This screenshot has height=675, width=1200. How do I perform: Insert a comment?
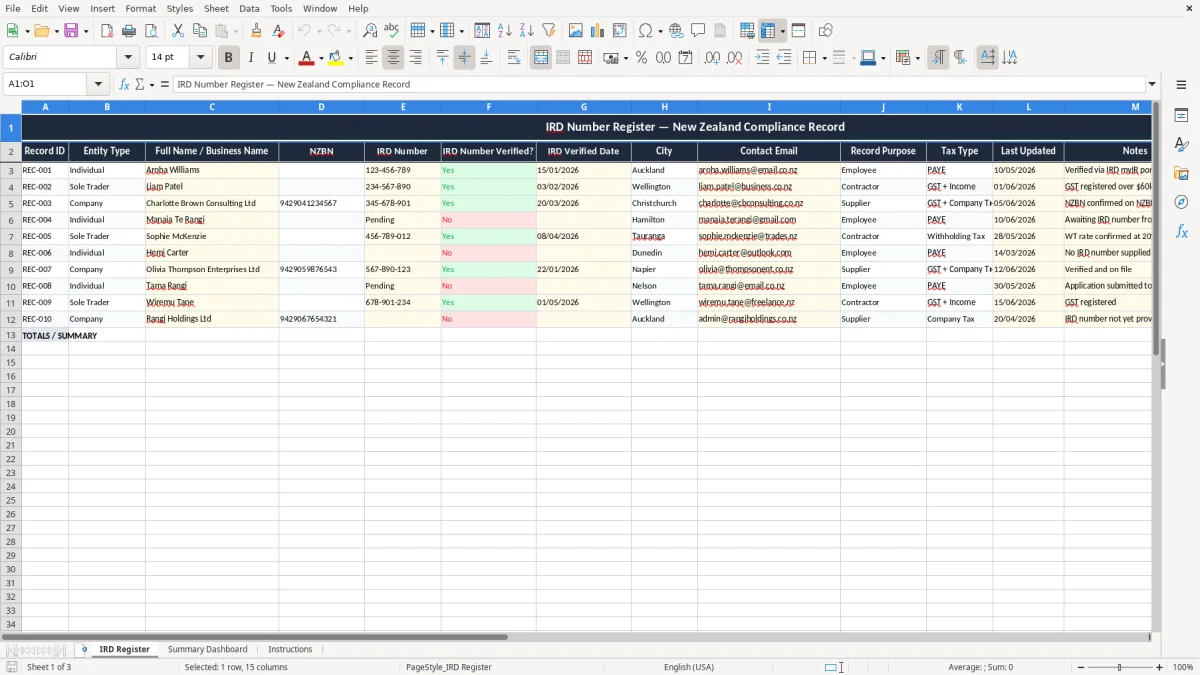(698, 31)
